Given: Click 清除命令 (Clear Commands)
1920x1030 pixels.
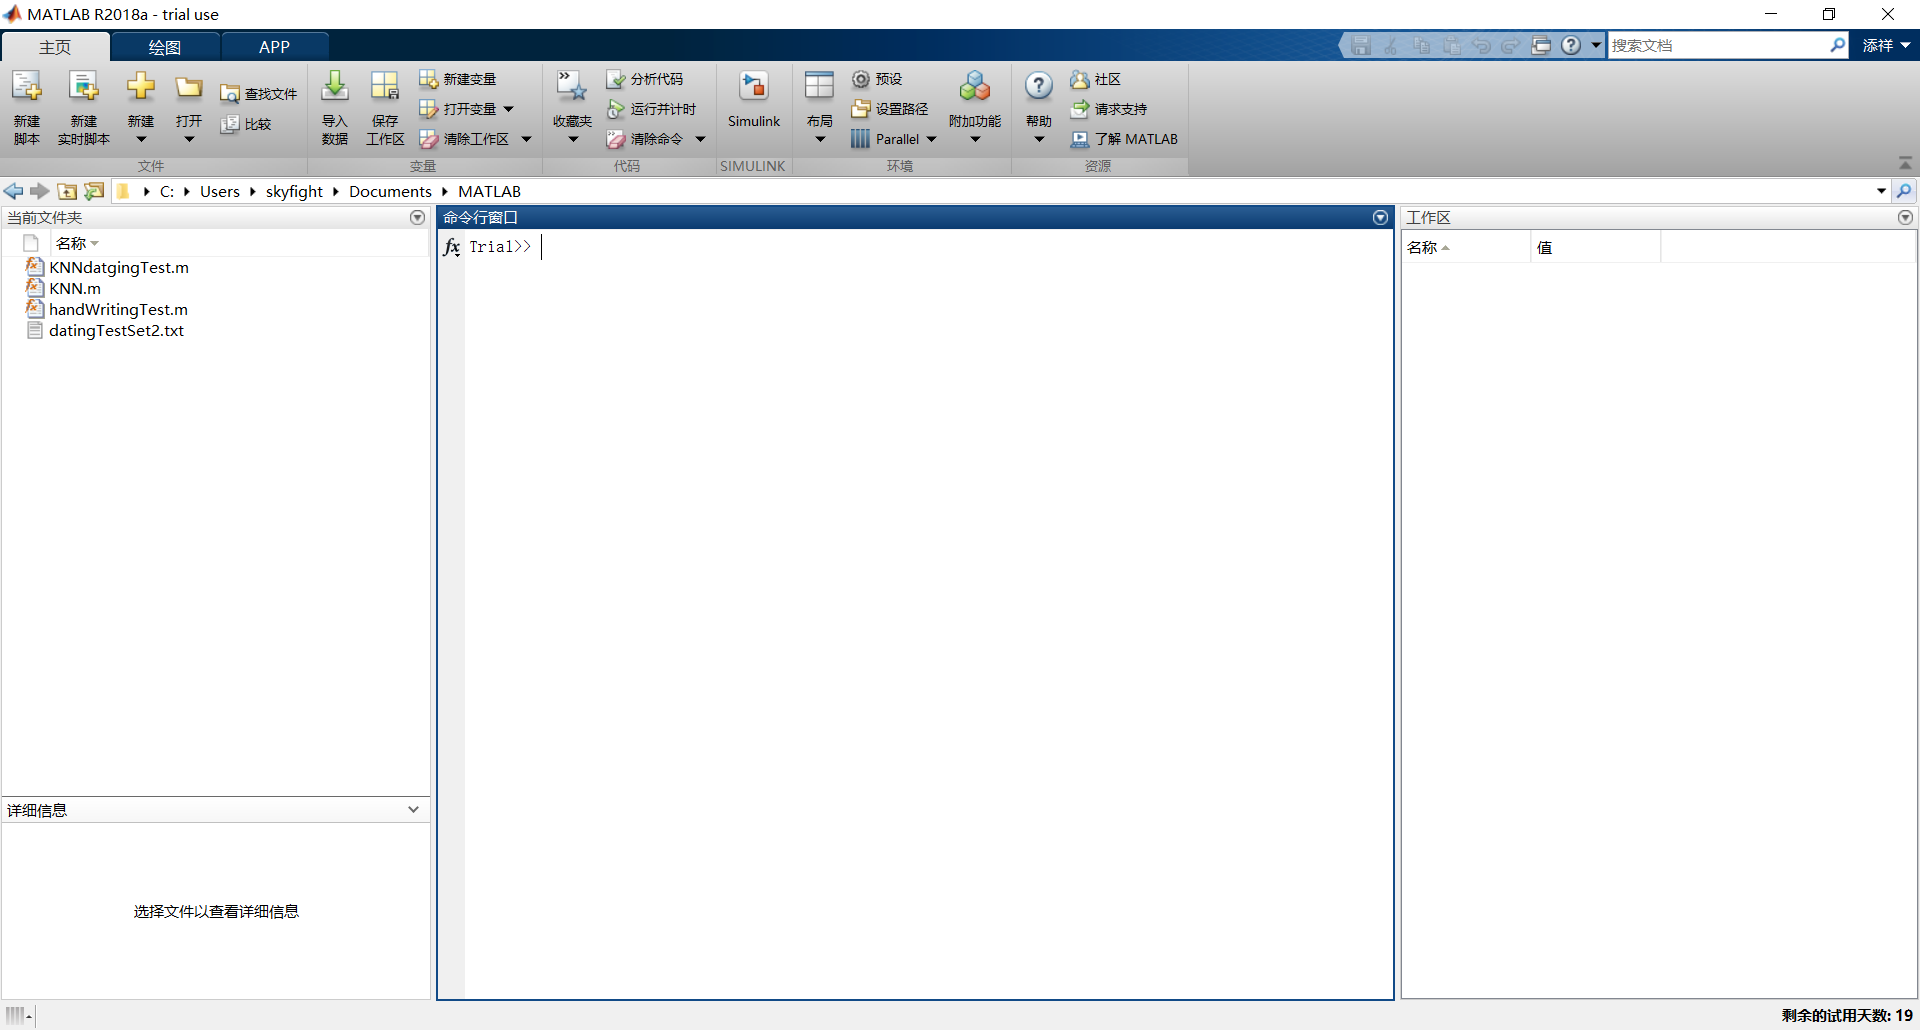Looking at the screenshot, I should (x=645, y=139).
